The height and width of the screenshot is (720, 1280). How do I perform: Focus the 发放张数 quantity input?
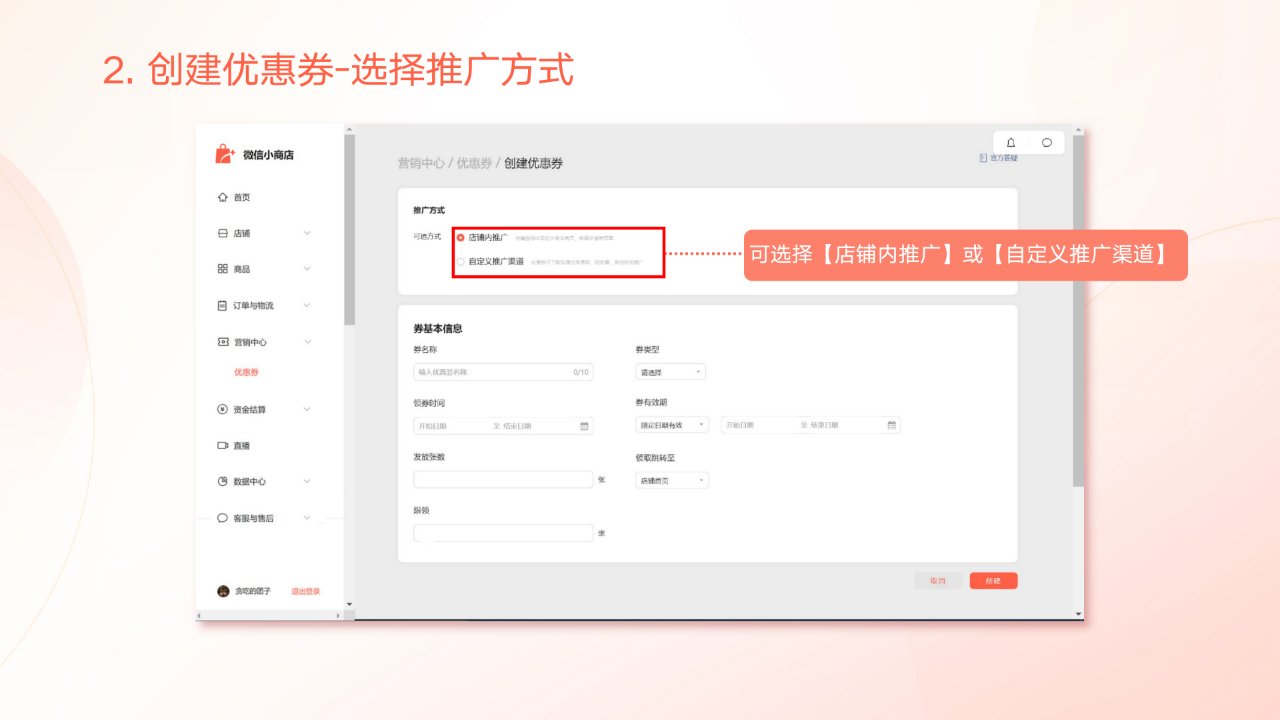click(x=503, y=479)
